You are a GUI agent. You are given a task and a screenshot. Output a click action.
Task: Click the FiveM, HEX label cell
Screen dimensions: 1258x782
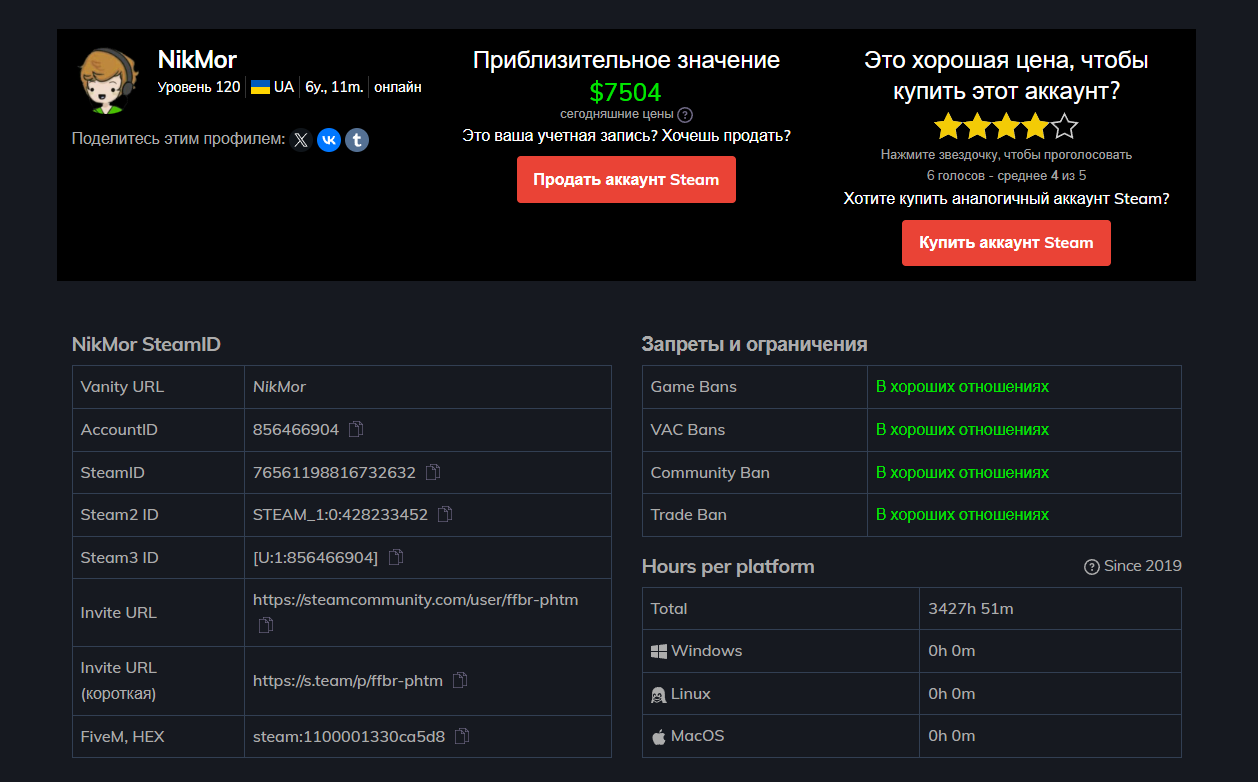click(158, 736)
